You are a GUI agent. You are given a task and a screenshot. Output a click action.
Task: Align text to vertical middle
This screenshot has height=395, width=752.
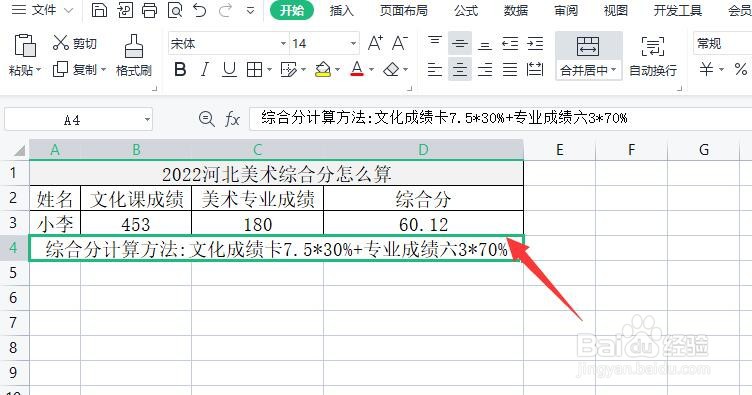(460, 43)
